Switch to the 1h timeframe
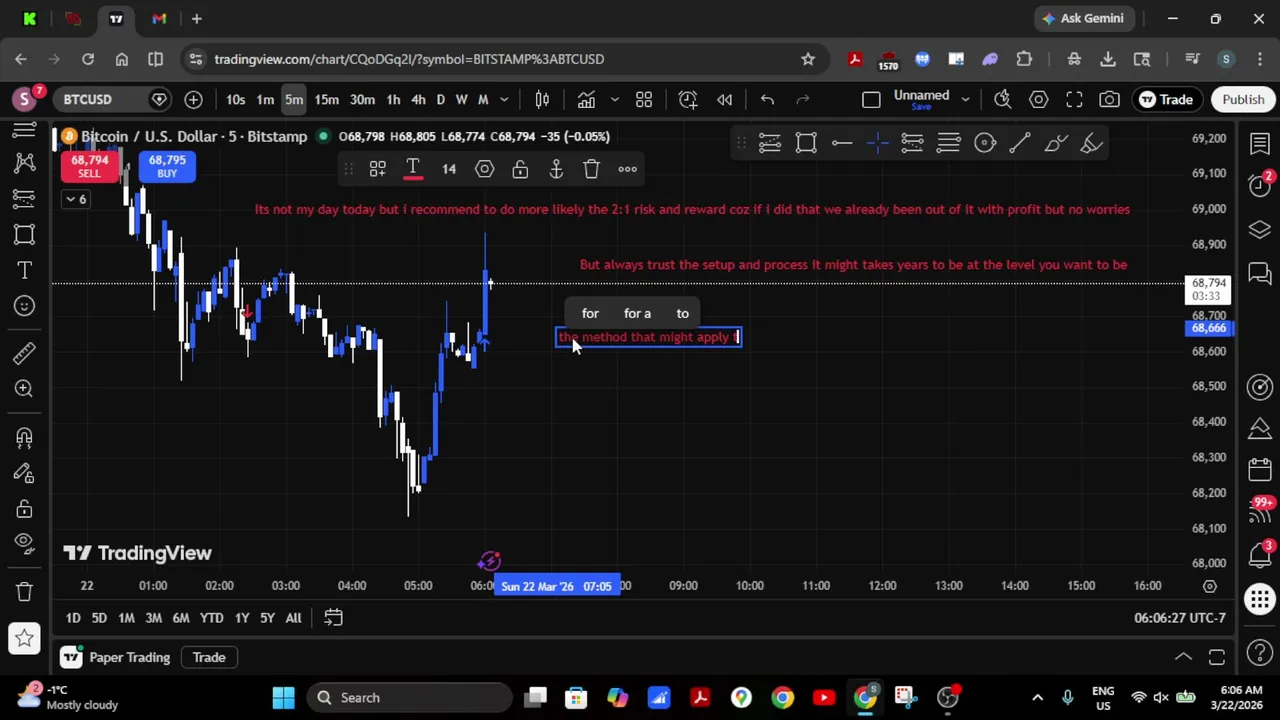 [x=393, y=99]
